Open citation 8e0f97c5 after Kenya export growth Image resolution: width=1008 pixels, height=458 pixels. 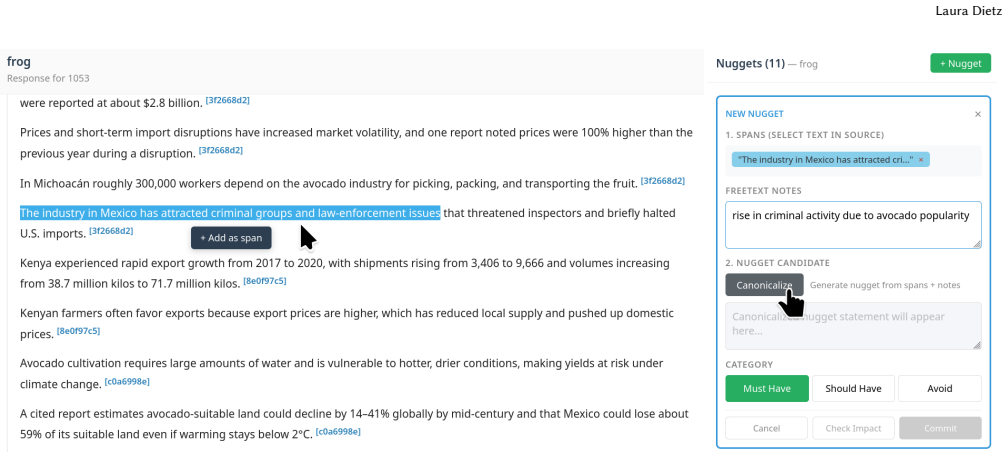tap(265, 280)
